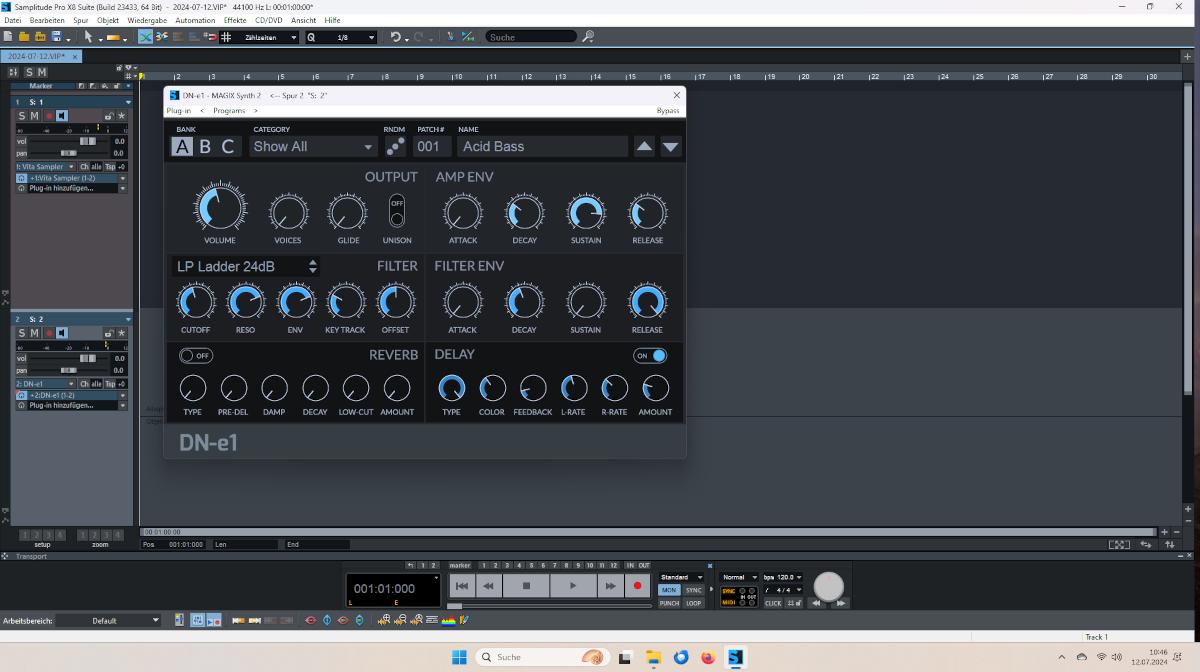The height and width of the screenshot is (672, 1200).
Task: Click the grid icon next to Zählzeiten
Action: click(x=226, y=37)
